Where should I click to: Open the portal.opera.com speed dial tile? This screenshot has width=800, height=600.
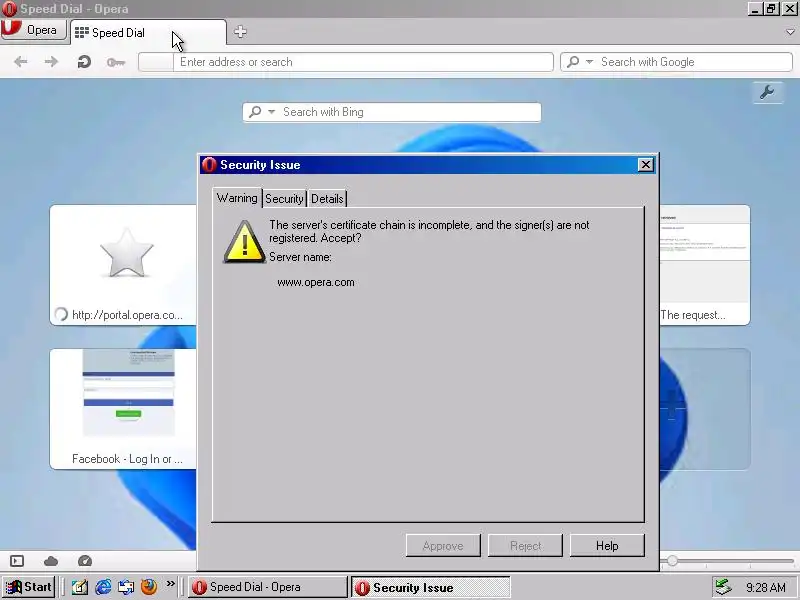[x=123, y=265]
